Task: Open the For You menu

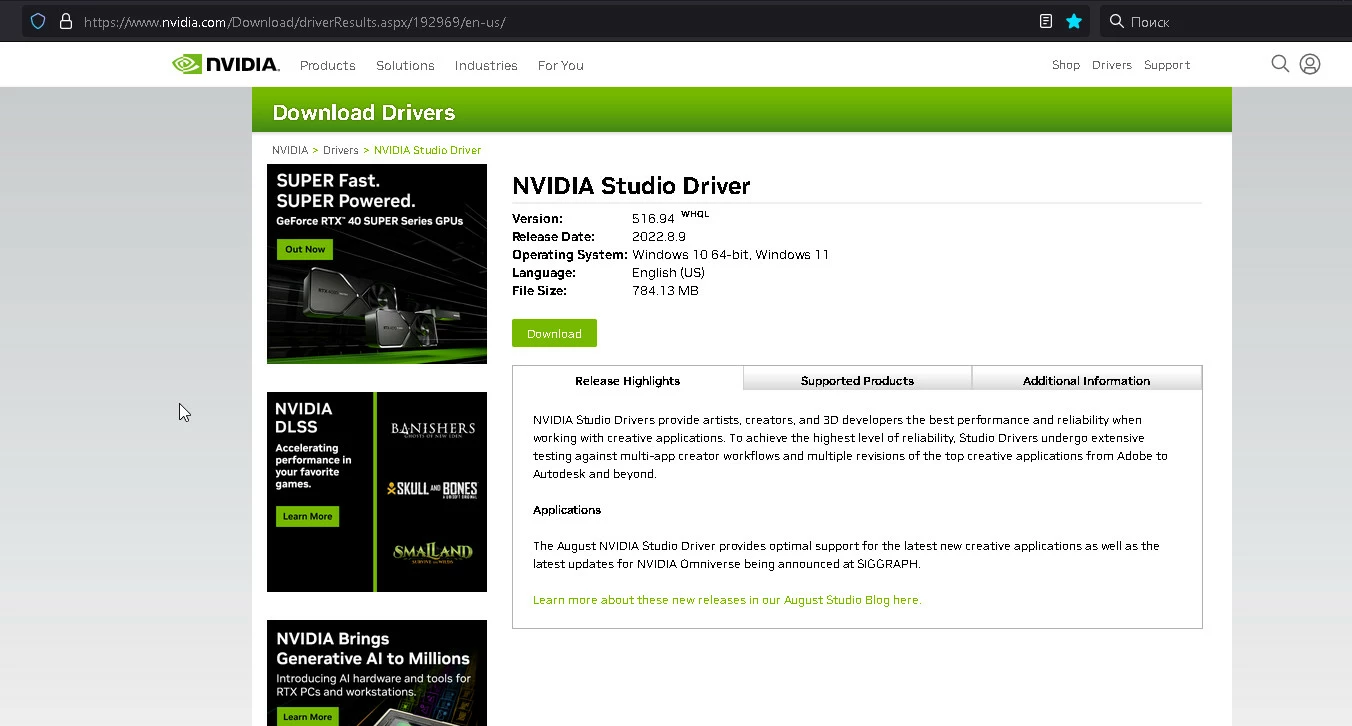Action: 561,65
